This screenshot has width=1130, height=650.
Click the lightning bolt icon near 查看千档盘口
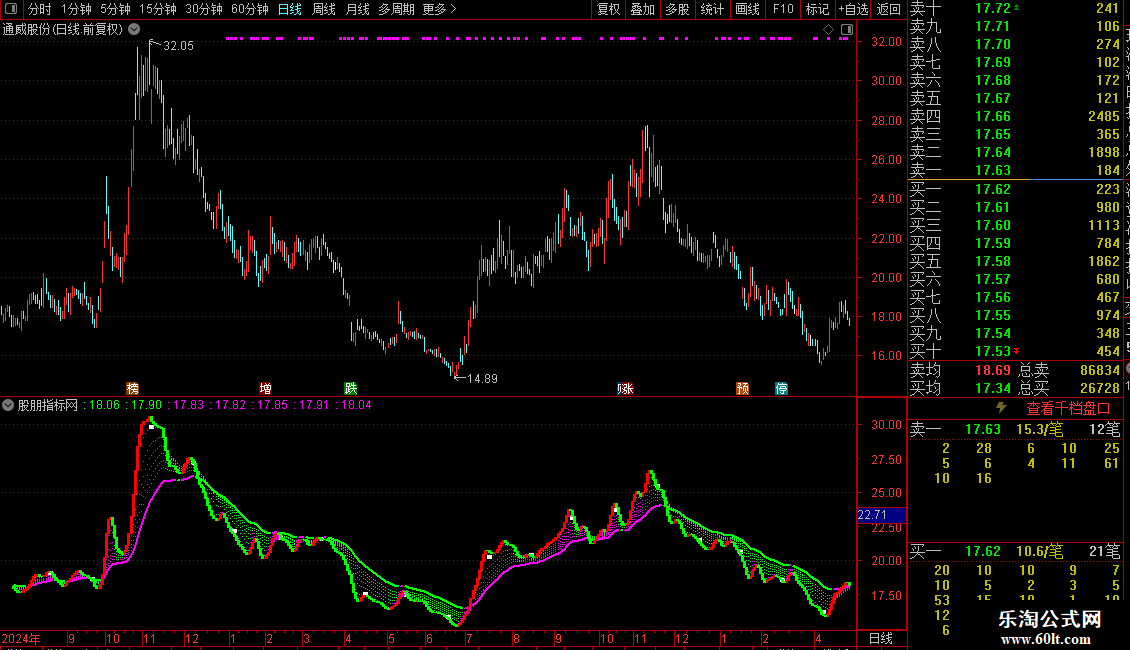(x=1001, y=408)
